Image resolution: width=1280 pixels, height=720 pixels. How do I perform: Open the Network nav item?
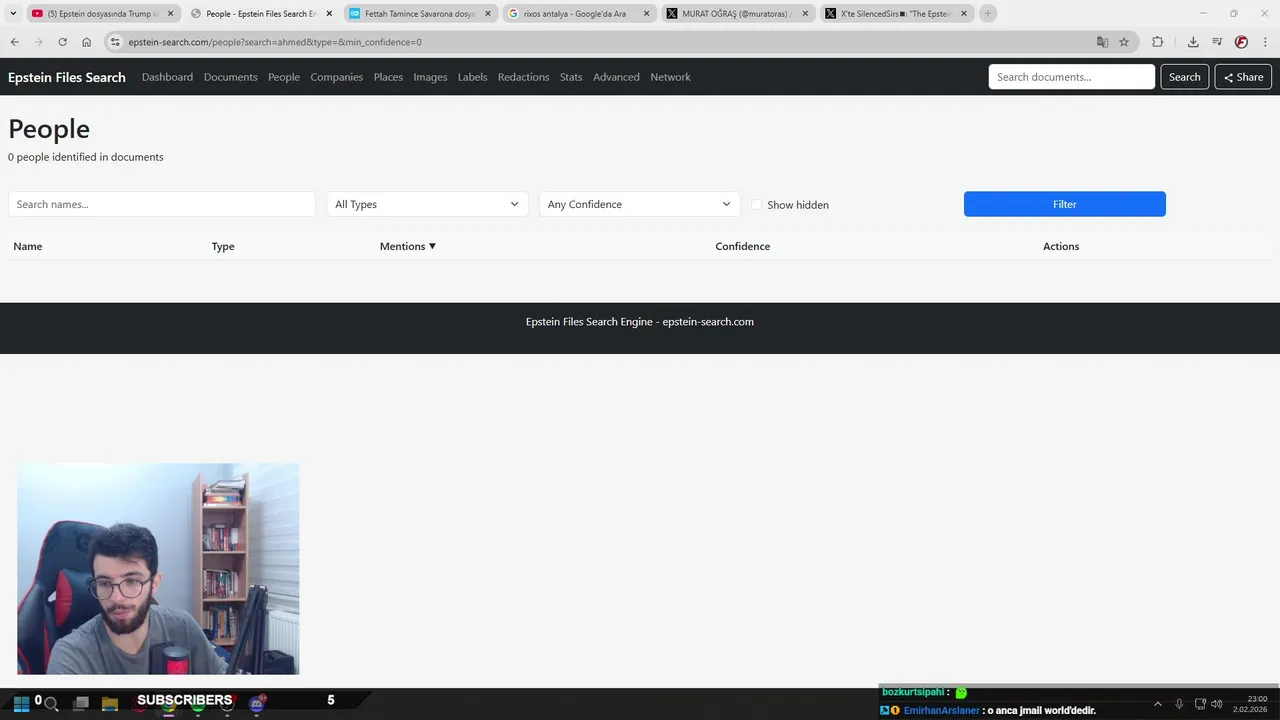[670, 77]
